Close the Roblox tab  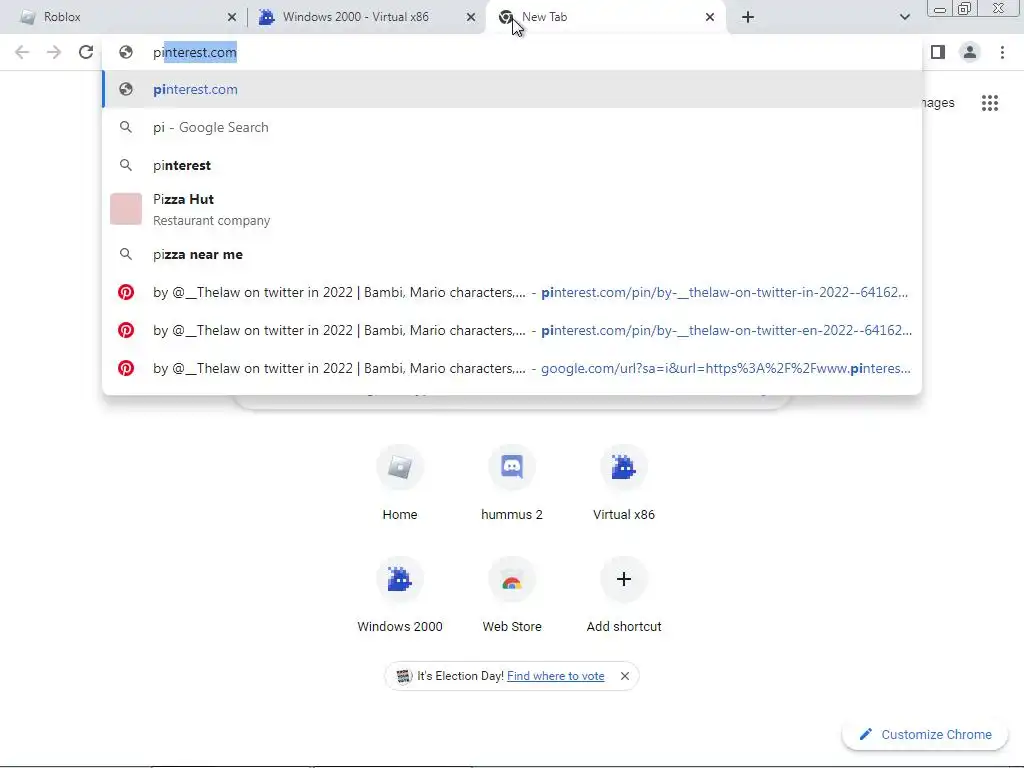coord(232,17)
